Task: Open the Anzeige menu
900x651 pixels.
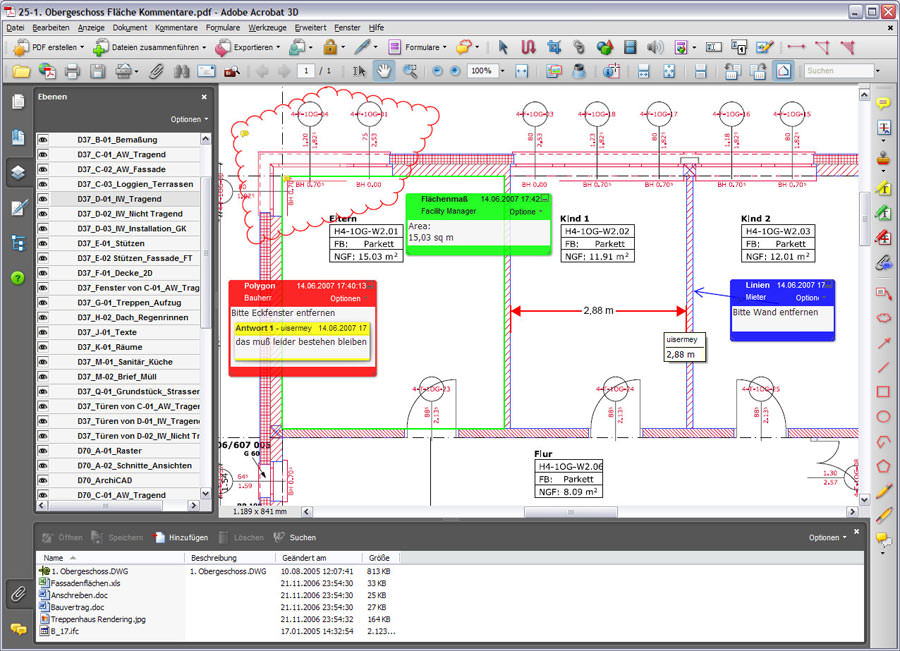Action: click(91, 28)
